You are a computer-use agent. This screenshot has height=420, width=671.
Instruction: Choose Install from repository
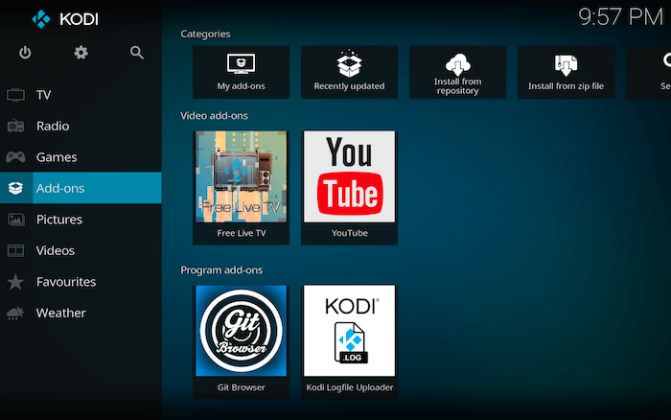click(x=457, y=72)
